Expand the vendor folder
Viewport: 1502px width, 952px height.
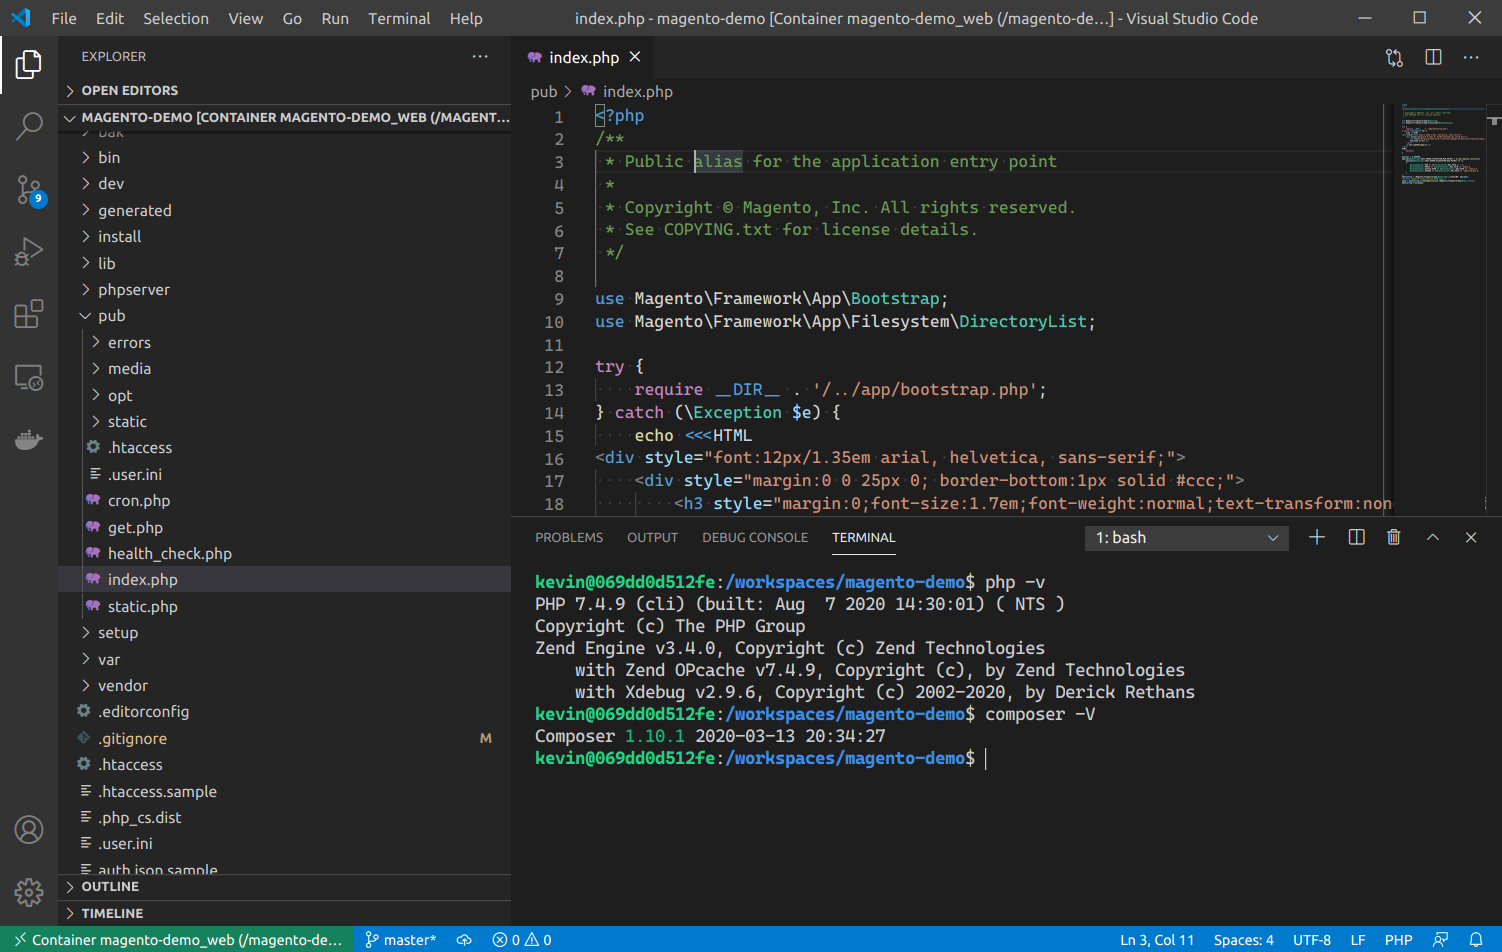click(x=285, y=686)
